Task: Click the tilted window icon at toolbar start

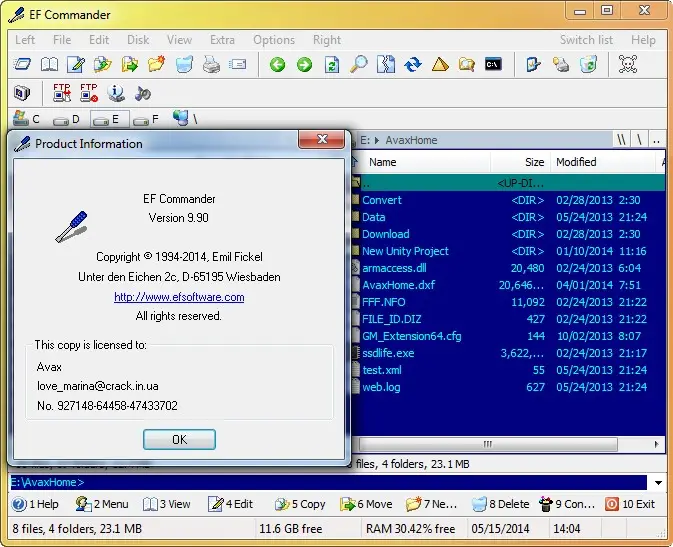Action: (x=22, y=65)
